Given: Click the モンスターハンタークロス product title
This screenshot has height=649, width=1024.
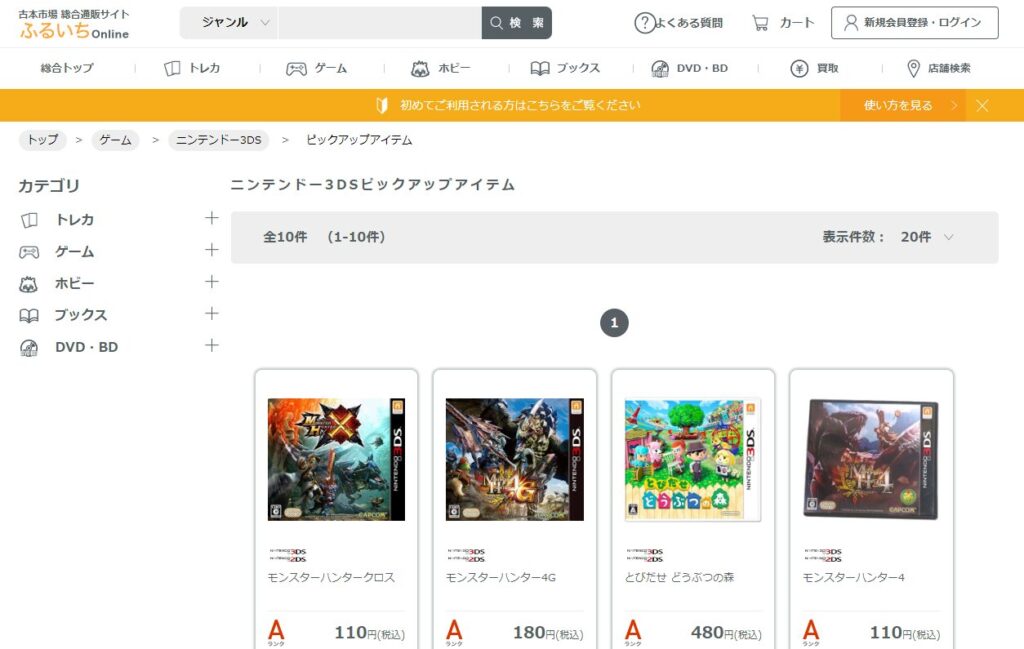Looking at the screenshot, I should coord(331,577).
